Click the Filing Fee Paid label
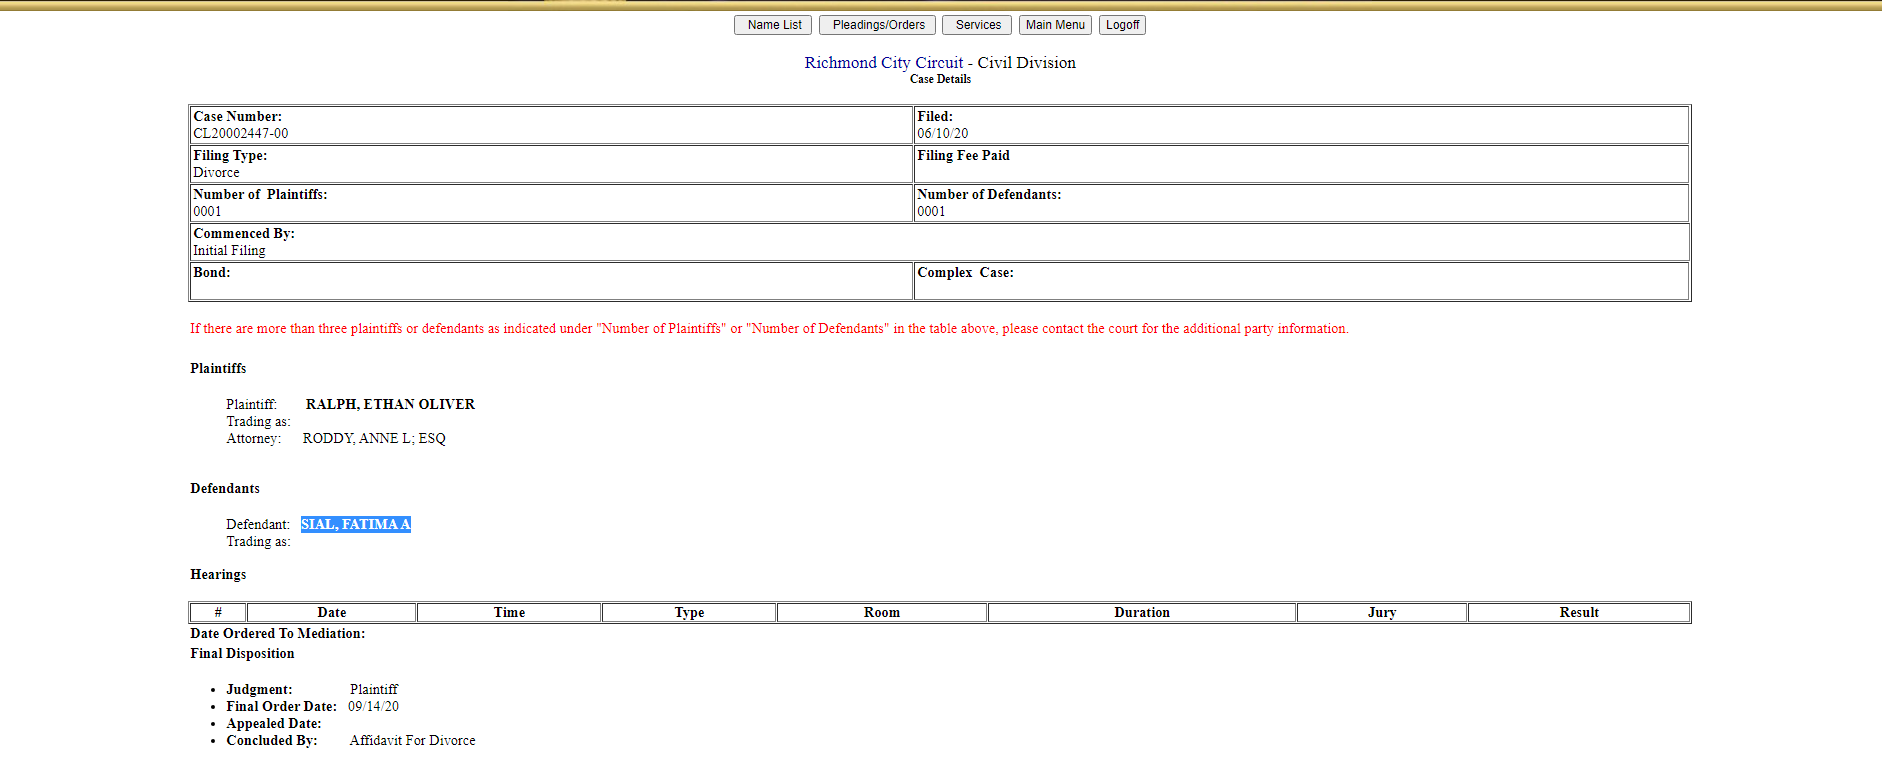Image resolution: width=1882 pixels, height=762 pixels. [963, 155]
